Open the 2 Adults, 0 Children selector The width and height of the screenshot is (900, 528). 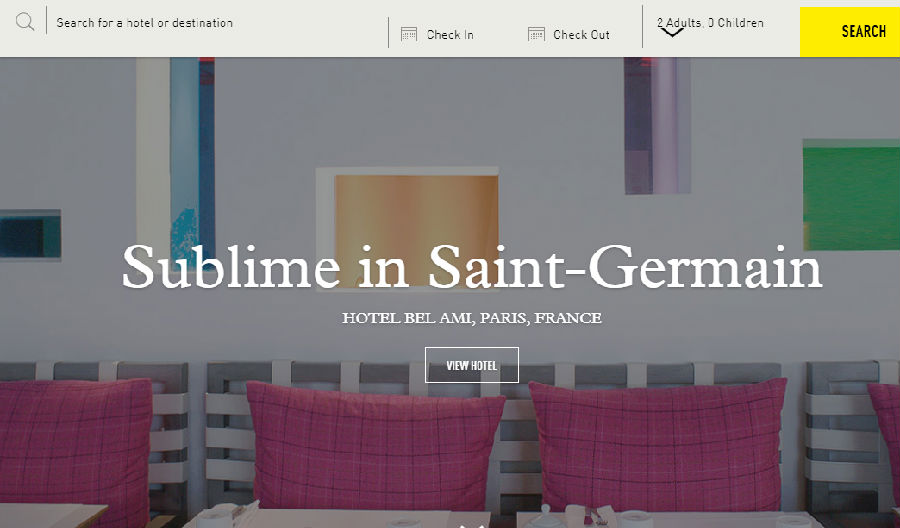(710, 23)
